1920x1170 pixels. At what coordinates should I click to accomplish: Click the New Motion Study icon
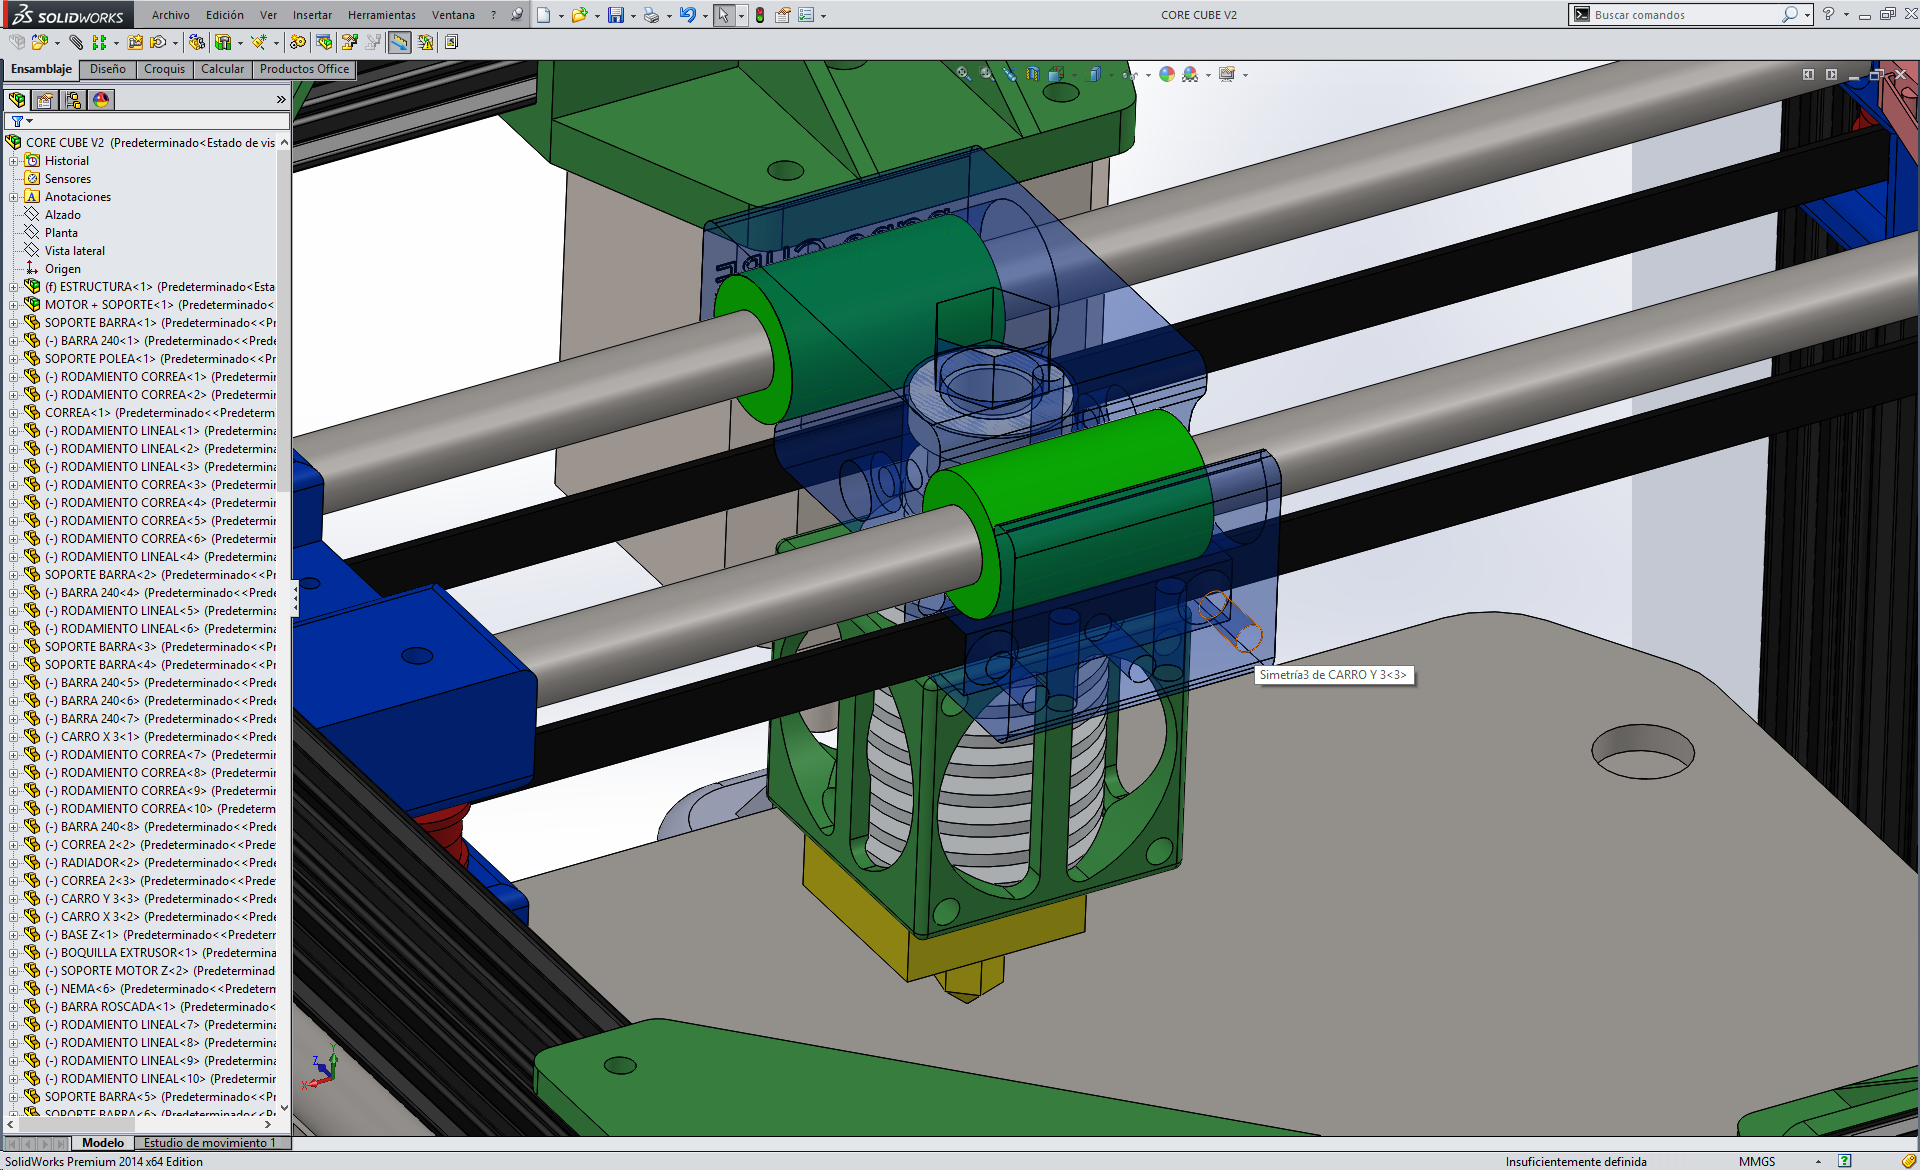[298, 42]
